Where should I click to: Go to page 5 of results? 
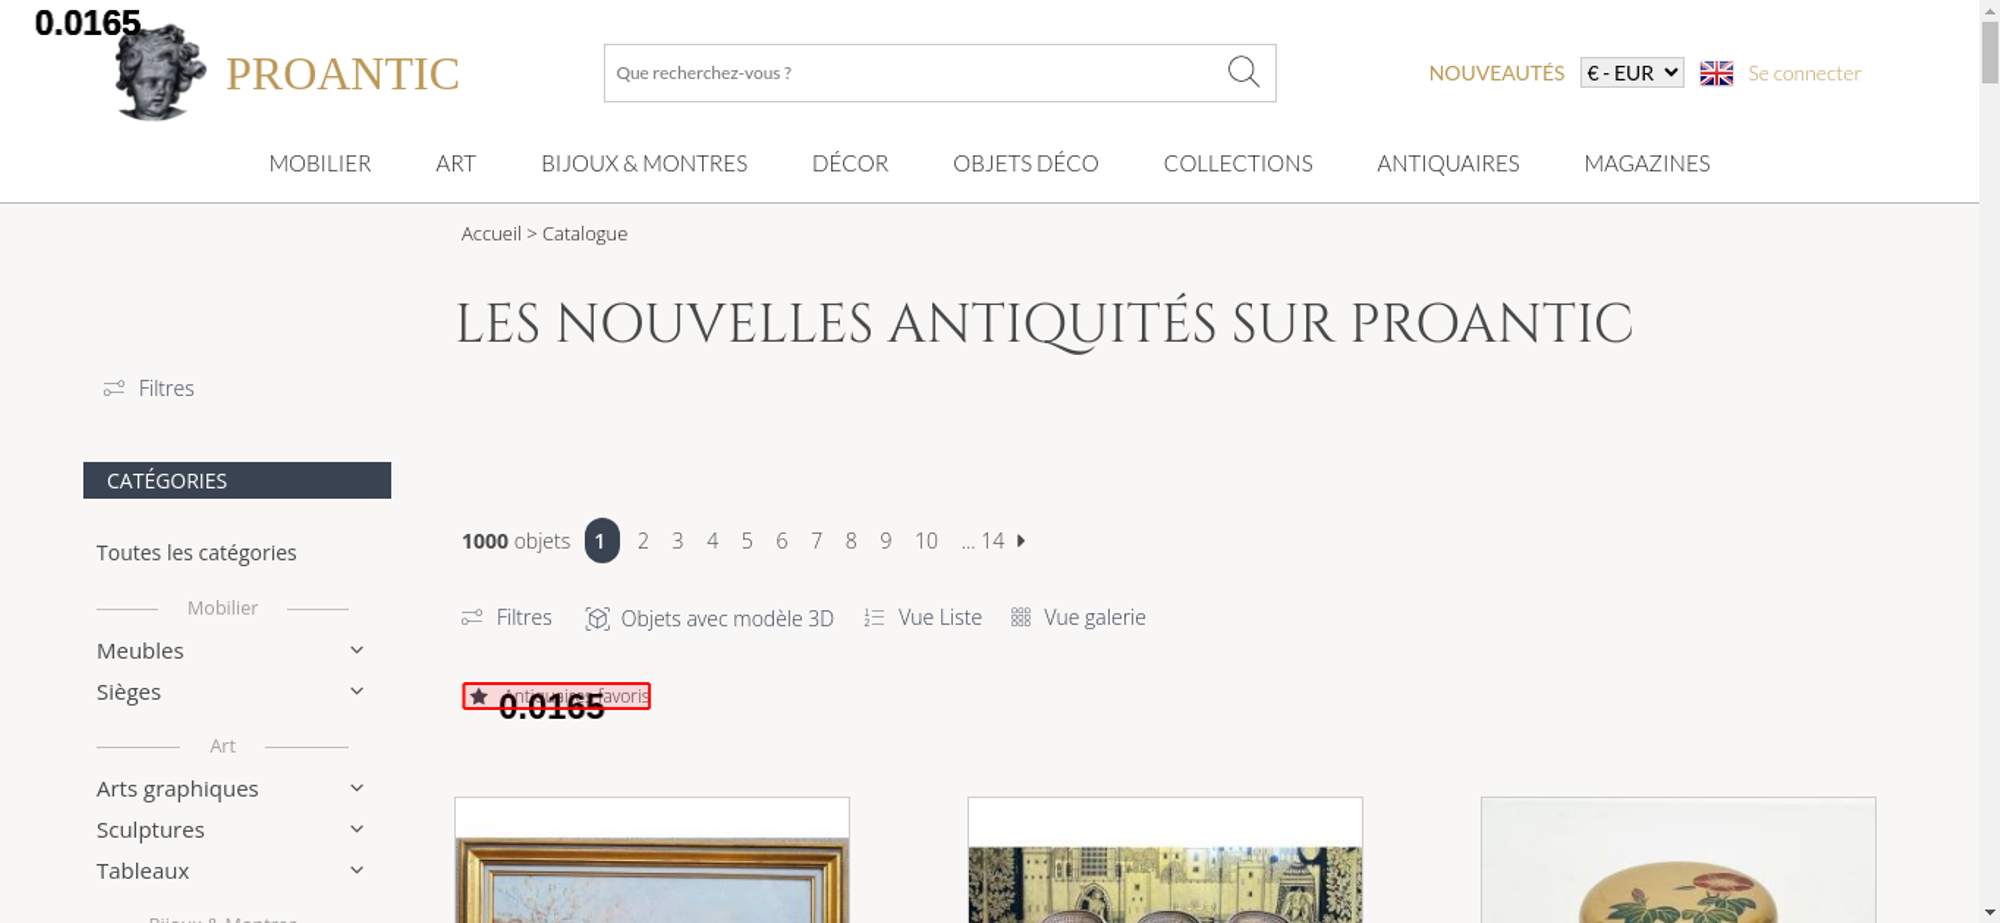tap(747, 541)
